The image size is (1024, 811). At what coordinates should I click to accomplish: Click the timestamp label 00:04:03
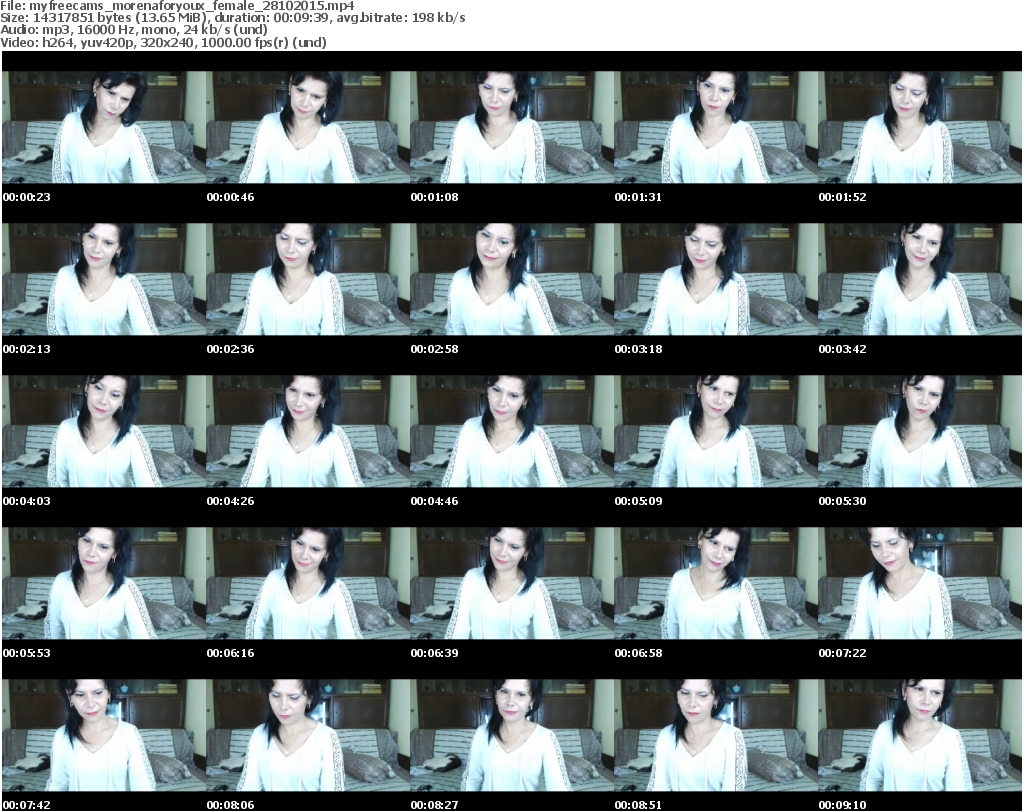pyautogui.click(x=26, y=501)
